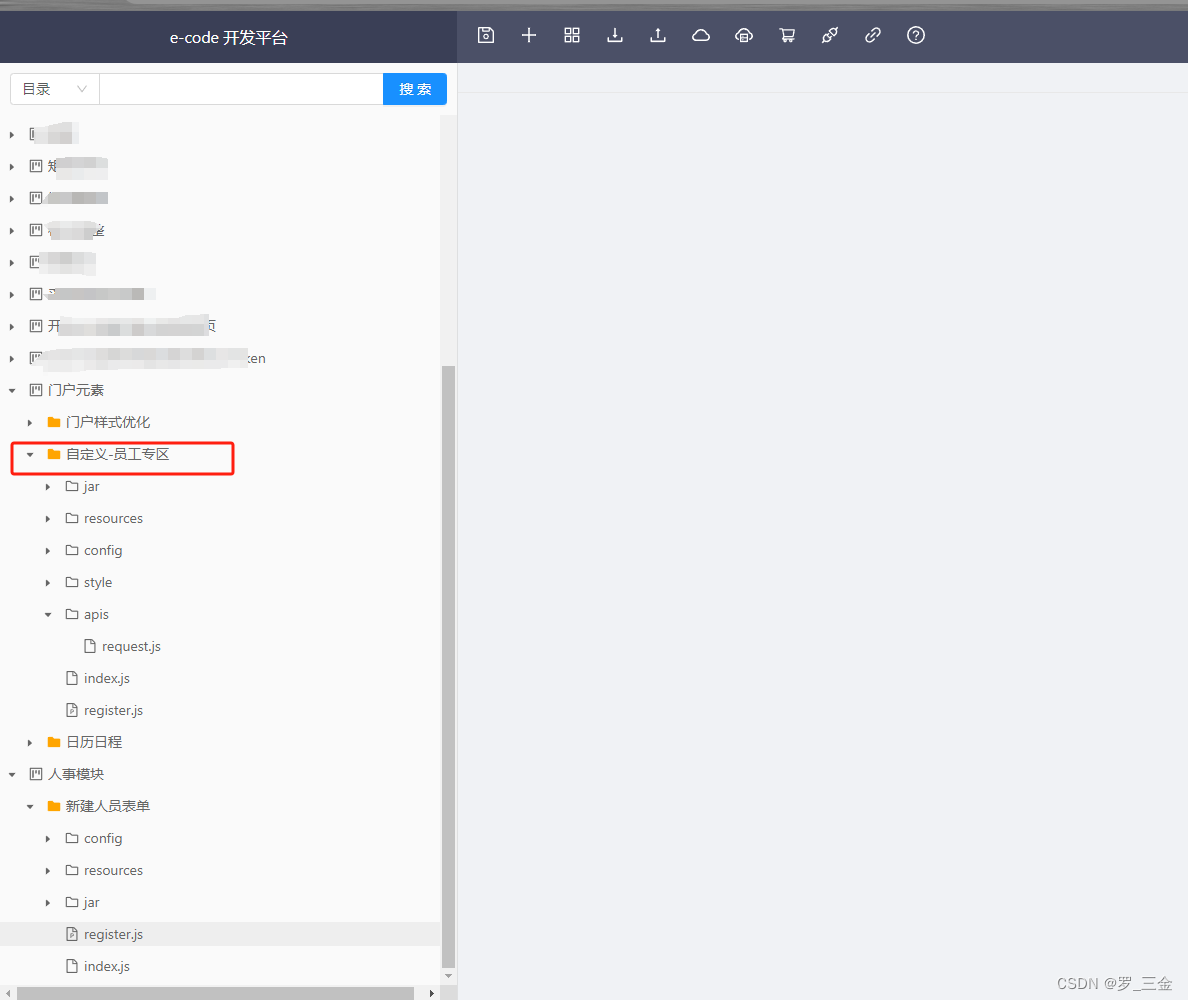
Task: Click the 搜索 search button
Action: coord(415,89)
